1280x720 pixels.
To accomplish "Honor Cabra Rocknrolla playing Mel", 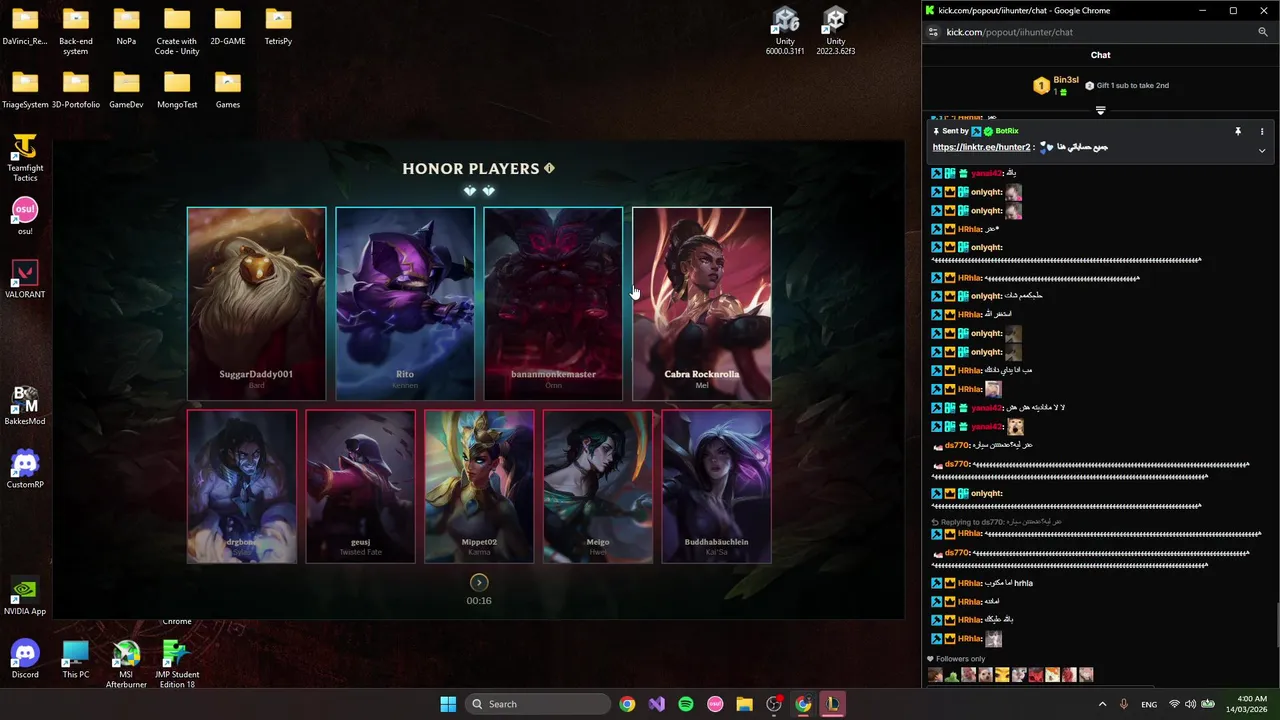I will click(x=702, y=304).
